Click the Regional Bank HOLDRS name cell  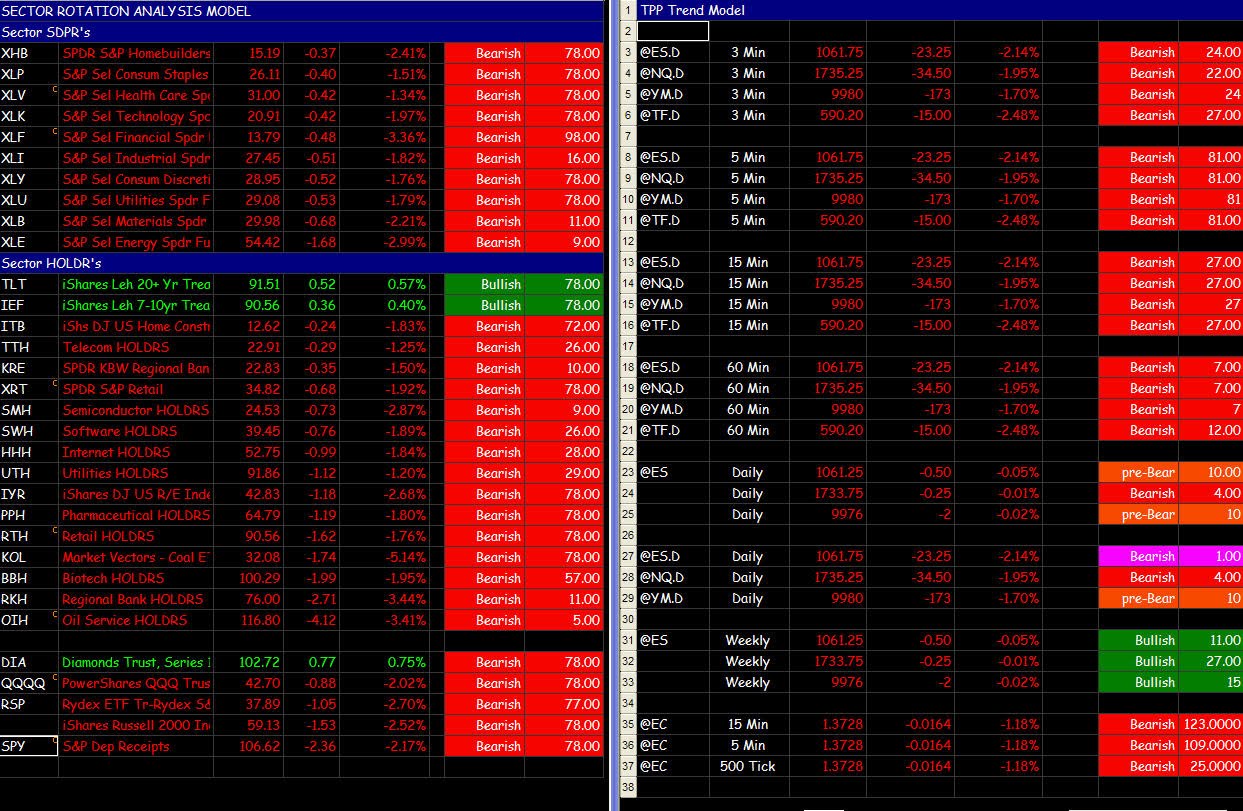(x=136, y=599)
